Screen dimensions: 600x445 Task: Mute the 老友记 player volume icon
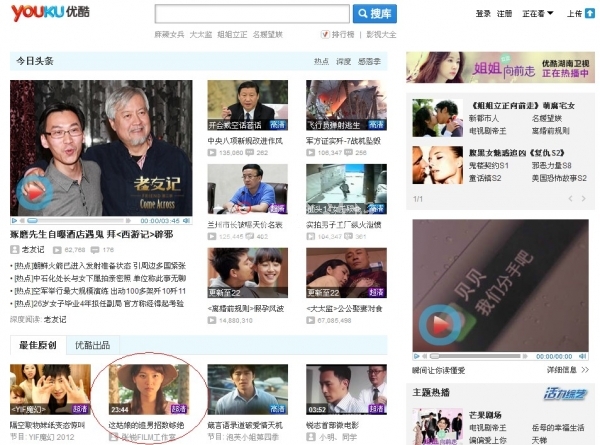coord(186,220)
